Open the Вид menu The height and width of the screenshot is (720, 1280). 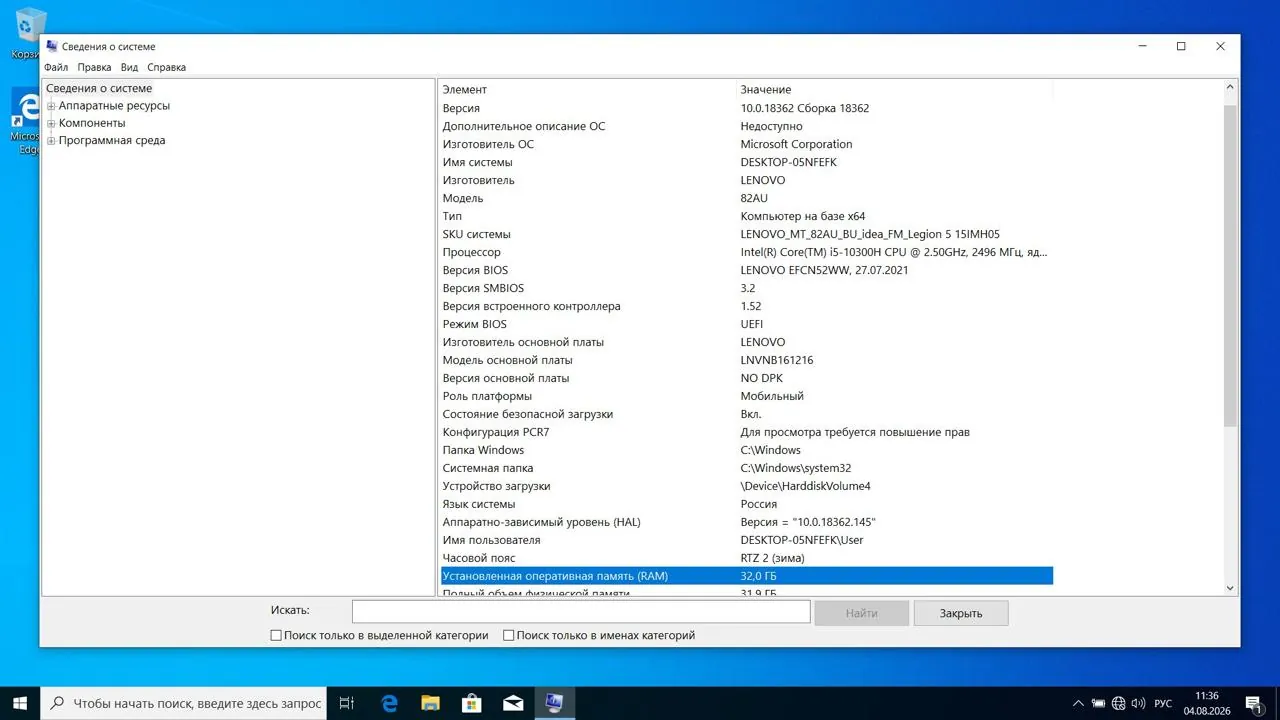click(x=129, y=67)
